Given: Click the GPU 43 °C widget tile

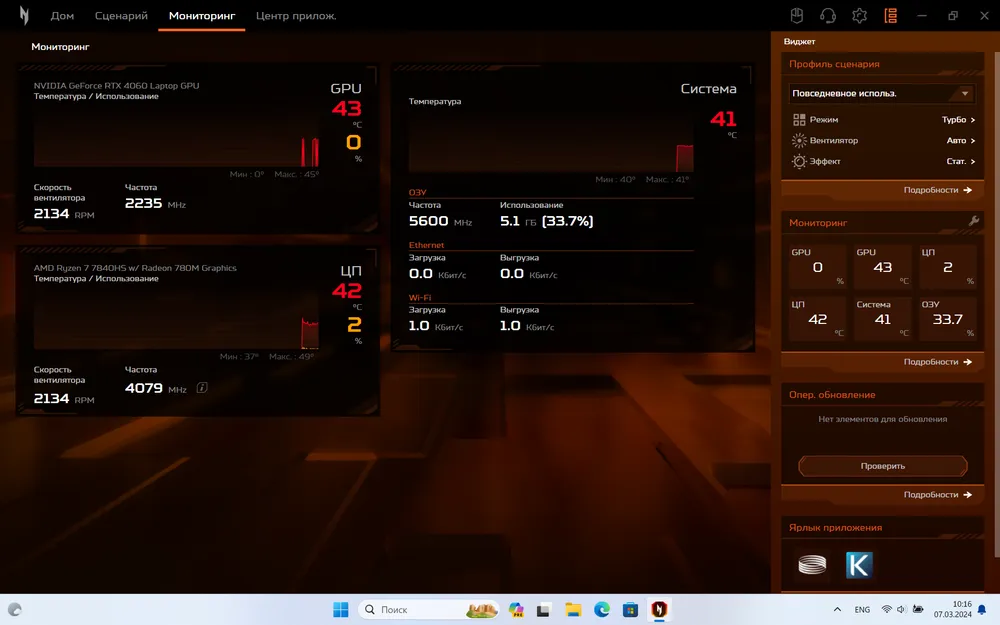Looking at the screenshot, I should point(882,266).
